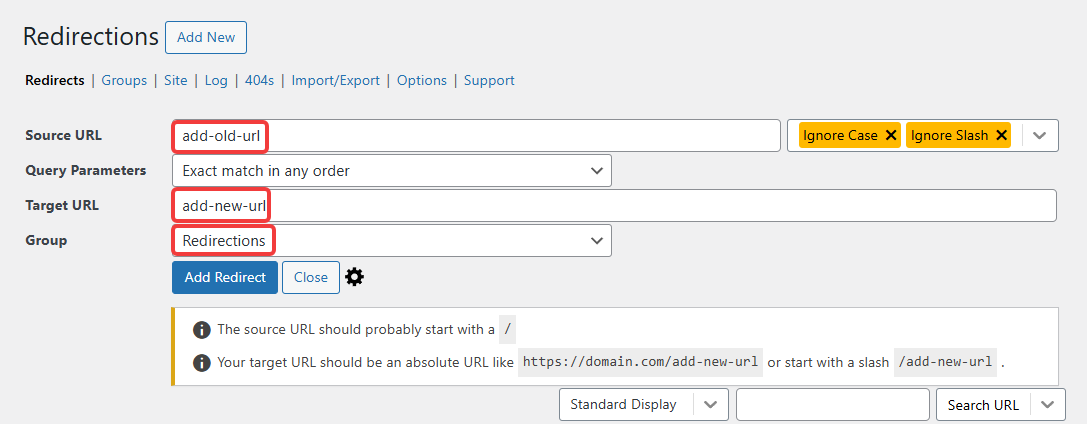The image size is (1087, 424).
Task: Switch to the Groups tab
Action: [x=124, y=80]
